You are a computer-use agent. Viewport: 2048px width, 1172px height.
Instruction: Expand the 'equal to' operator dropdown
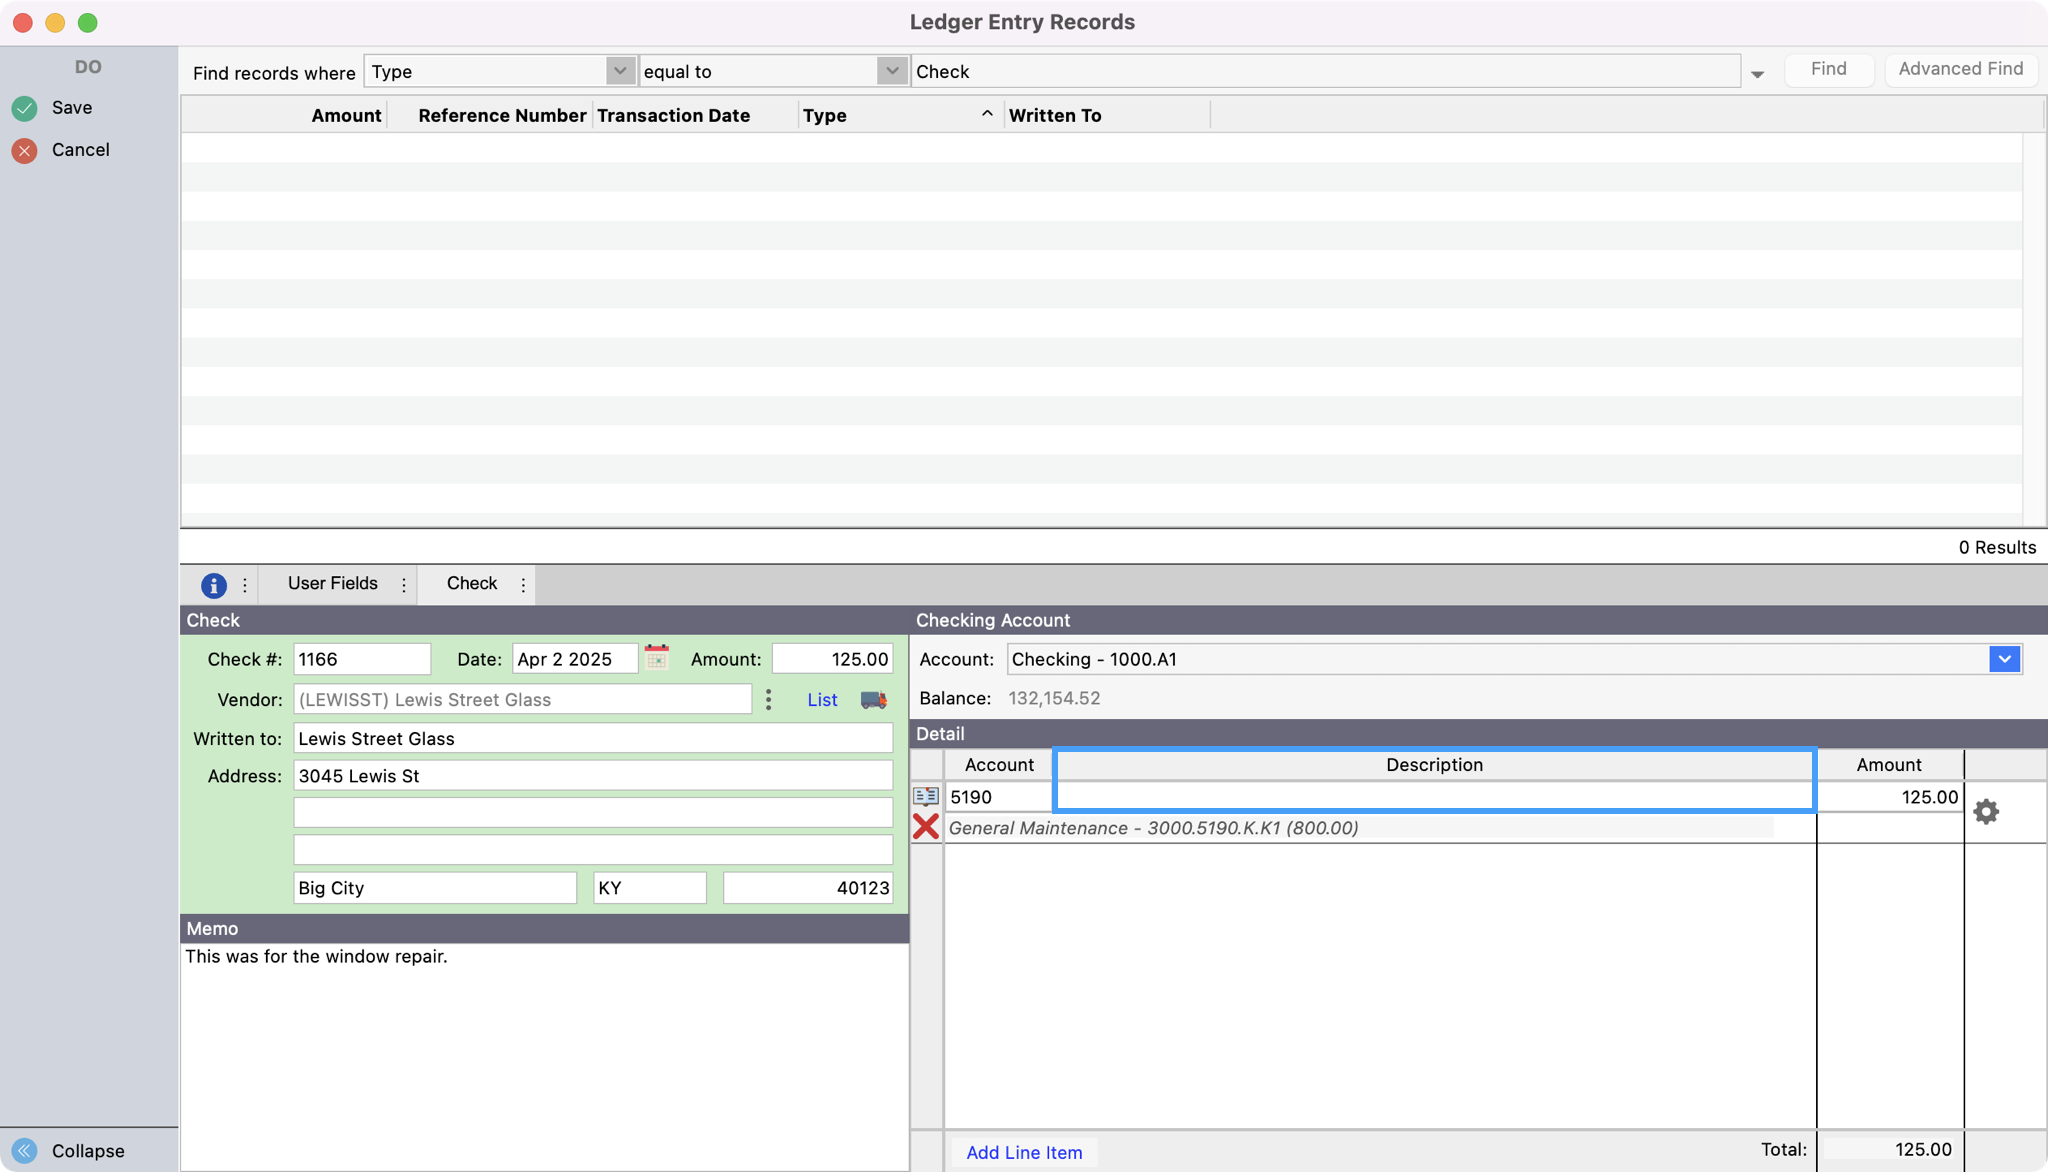891,71
